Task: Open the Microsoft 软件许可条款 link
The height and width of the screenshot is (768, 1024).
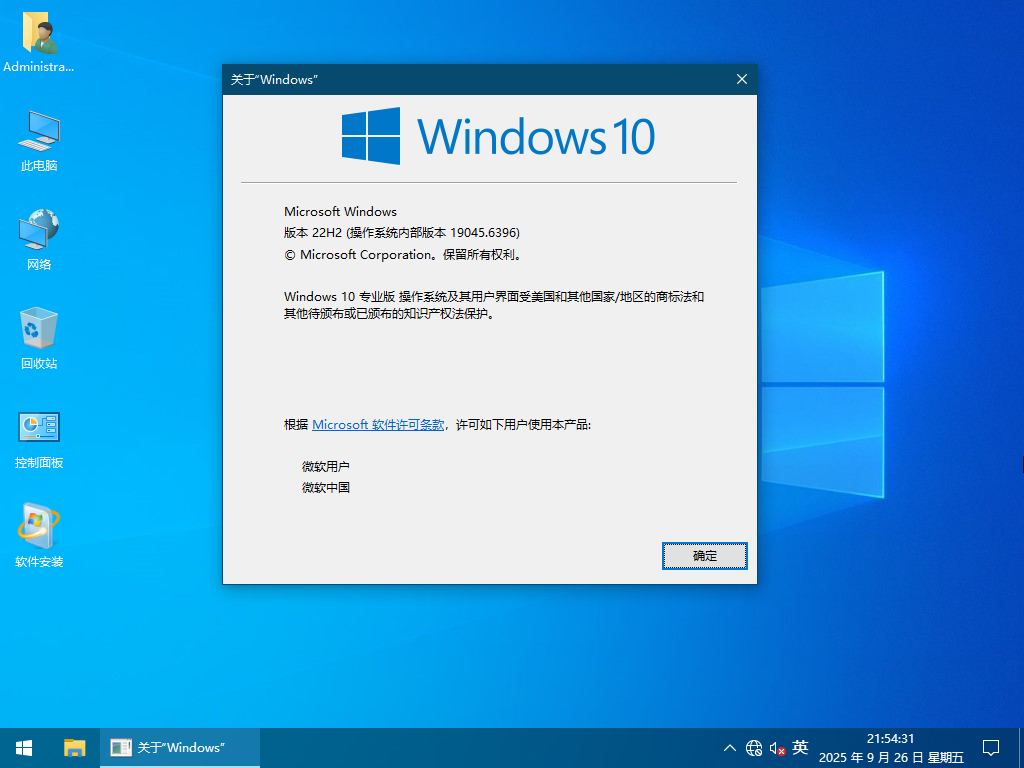Action: click(378, 425)
